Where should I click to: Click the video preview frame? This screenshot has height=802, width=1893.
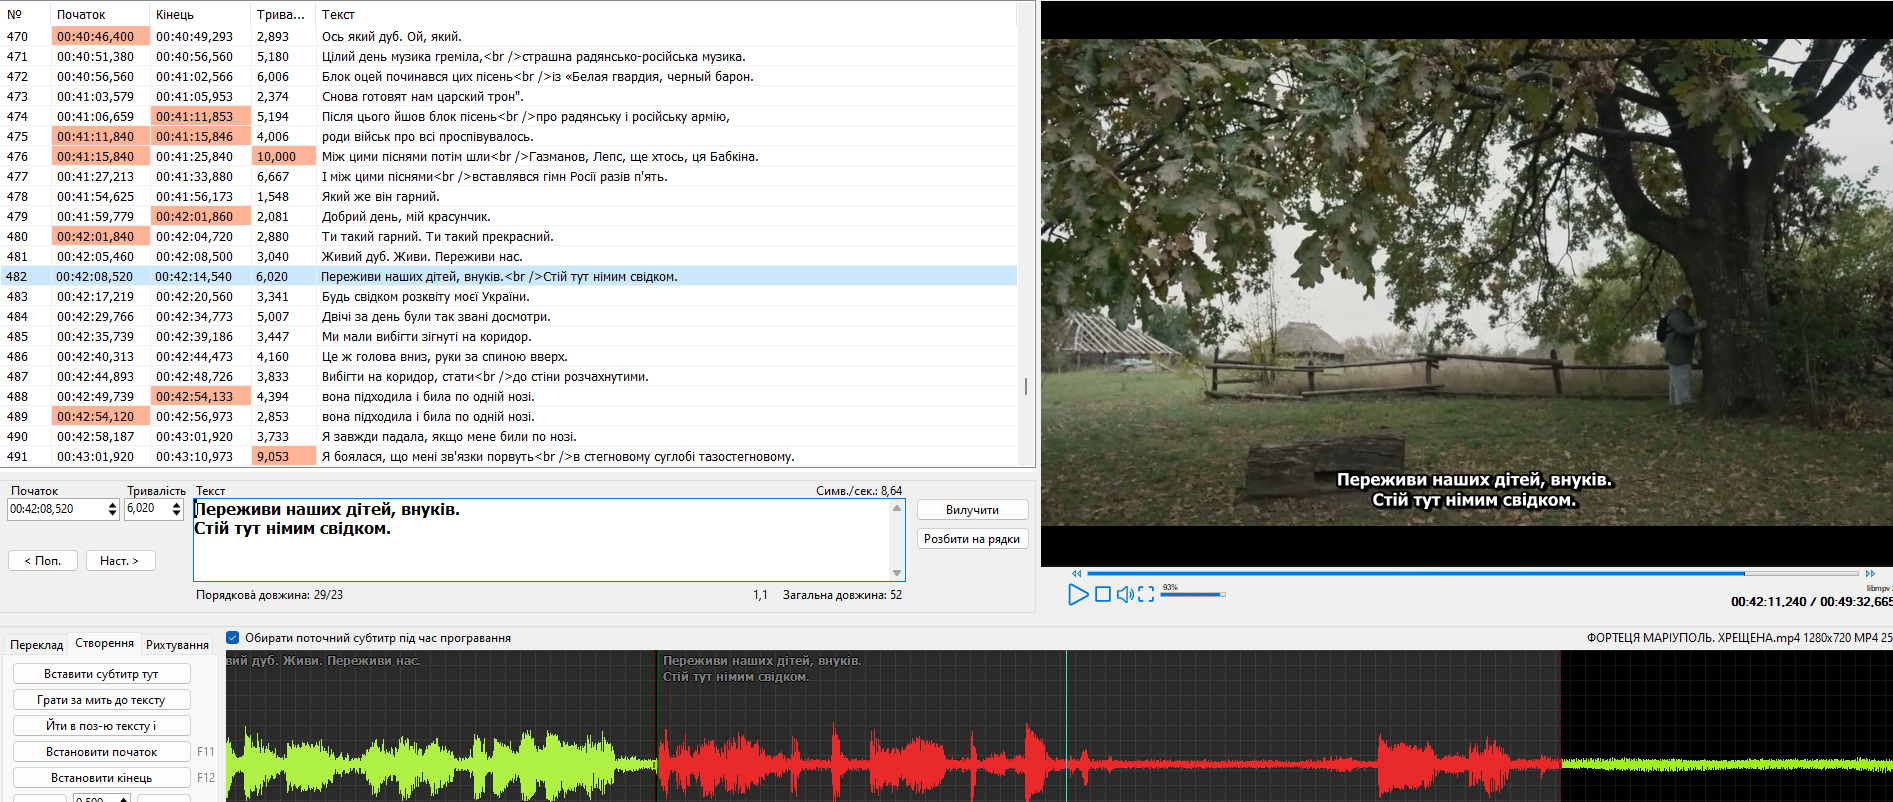click(x=1466, y=283)
